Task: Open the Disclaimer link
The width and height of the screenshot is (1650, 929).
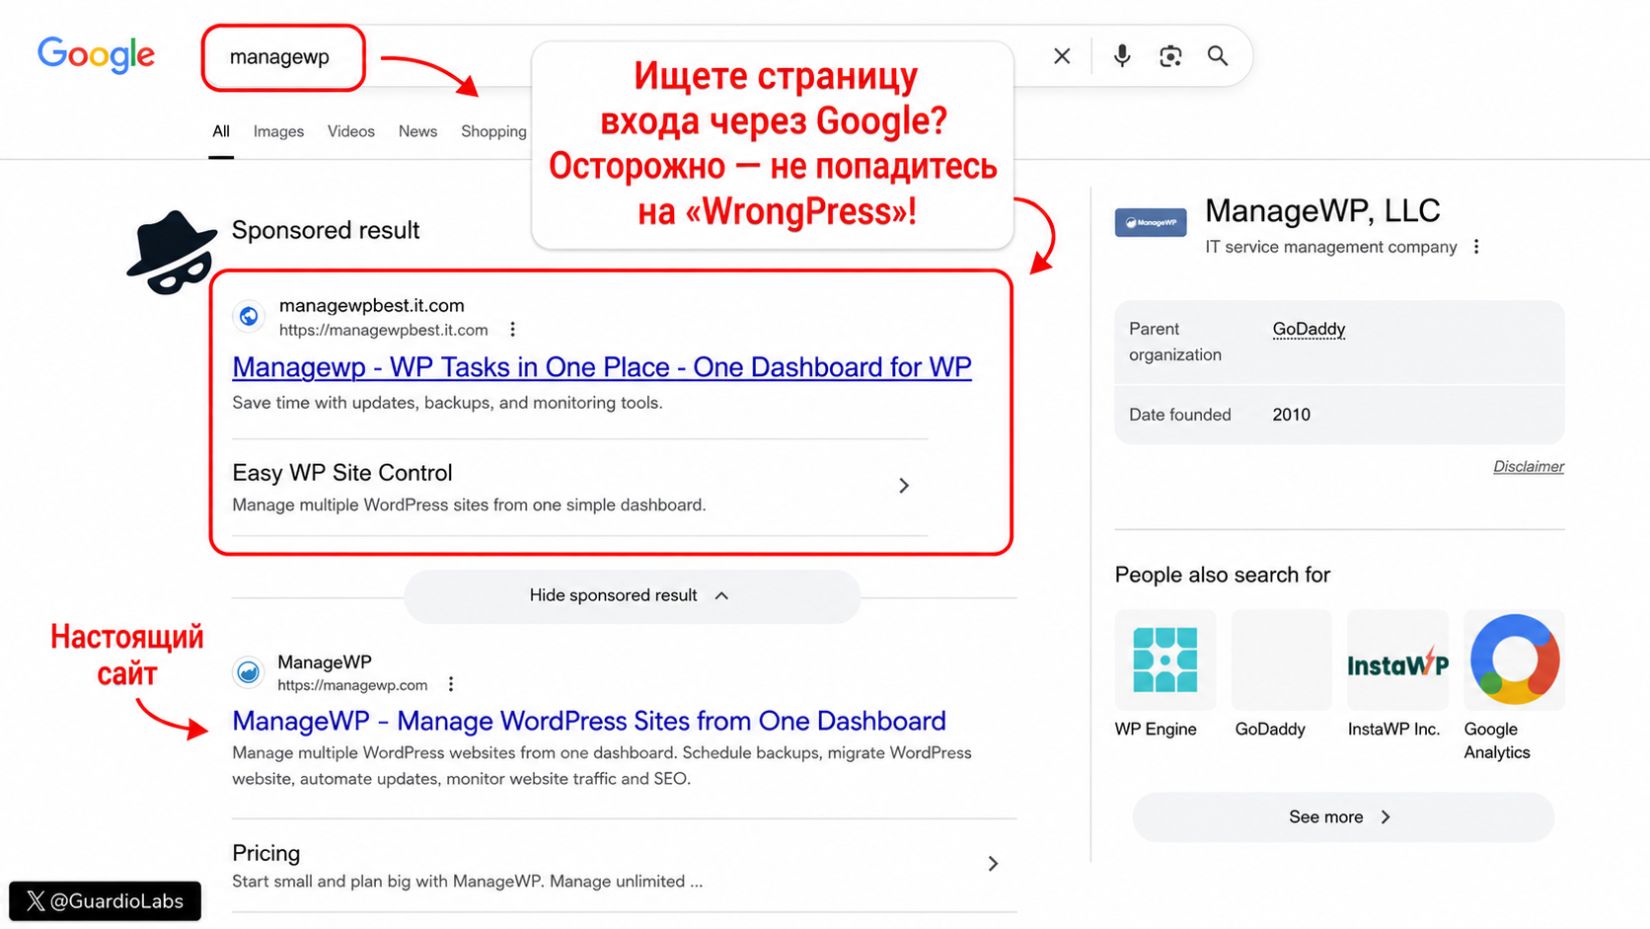Action: (x=1528, y=466)
